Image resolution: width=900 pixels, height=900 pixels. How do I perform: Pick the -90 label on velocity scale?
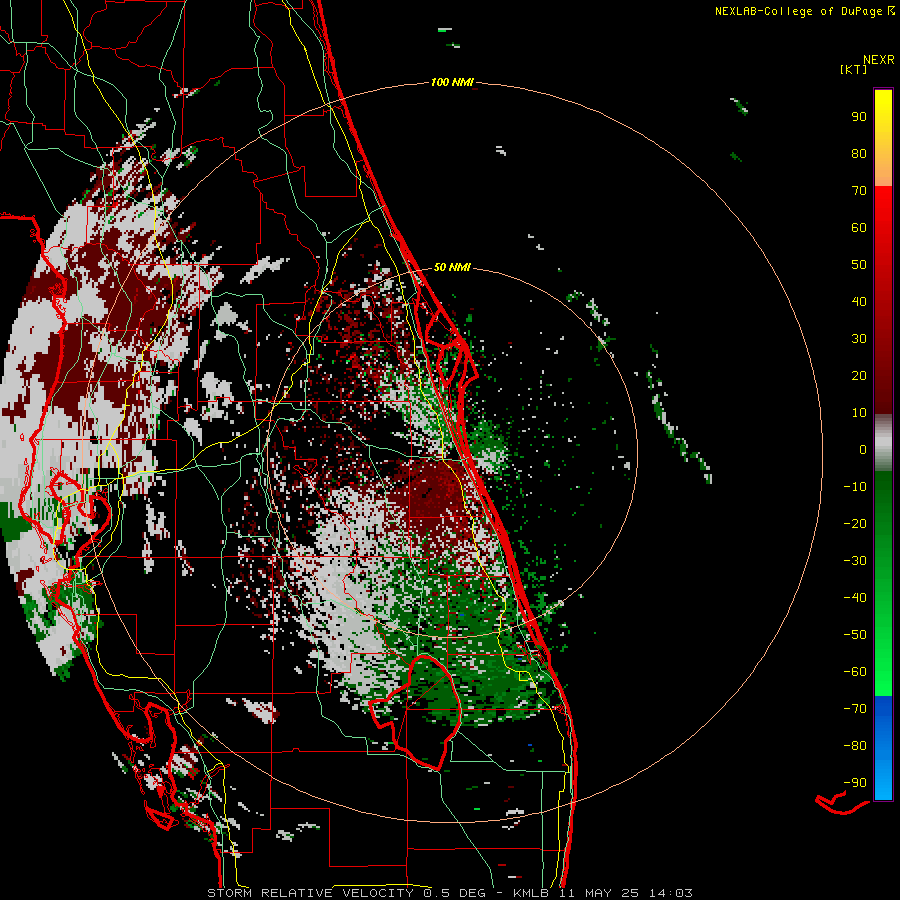[x=855, y=783]
